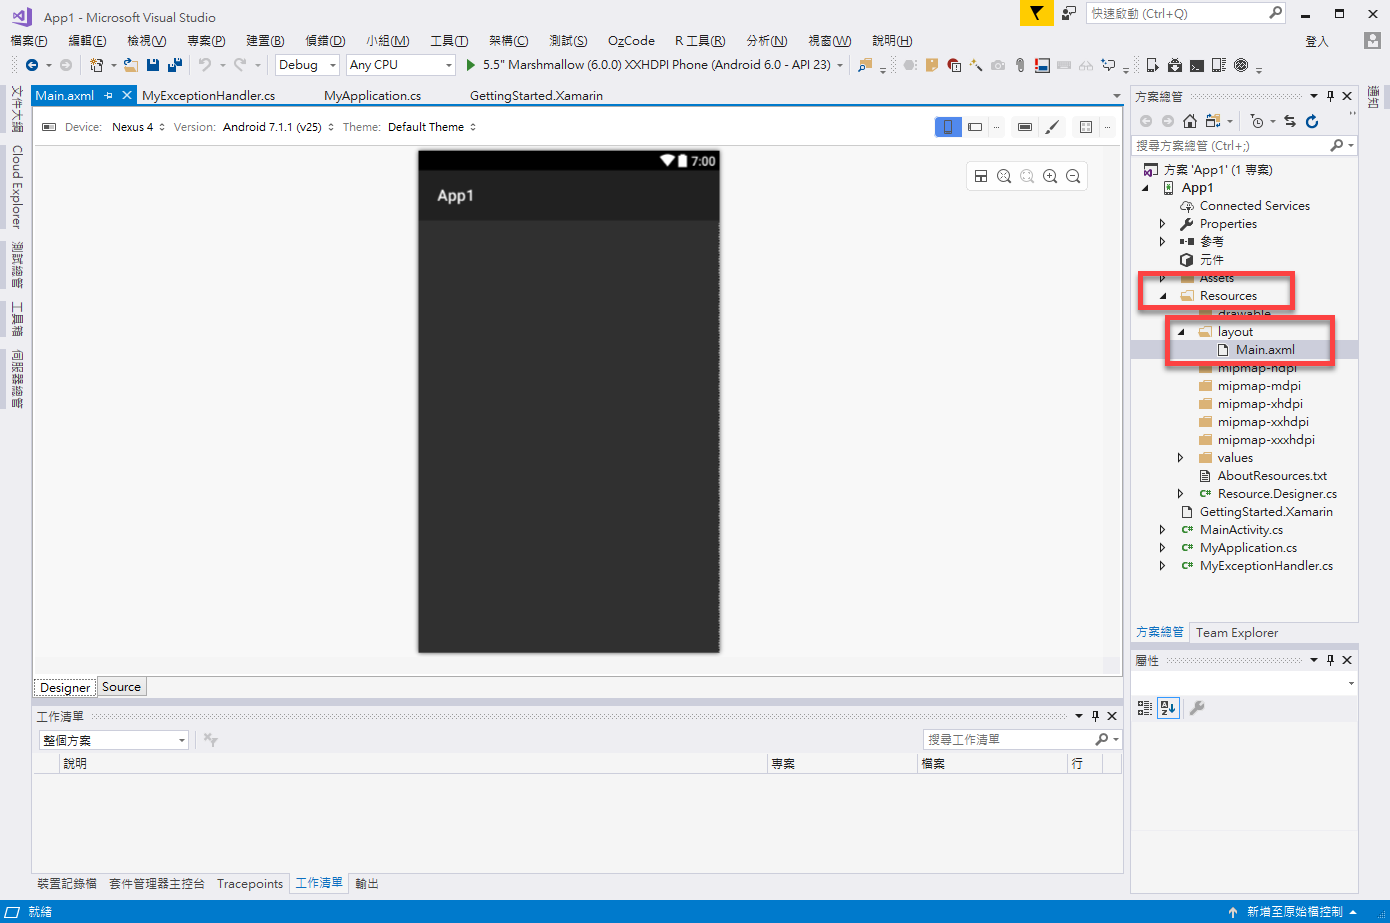
Task: Open the 偵錯(D) menu
Action: point(325,41)
